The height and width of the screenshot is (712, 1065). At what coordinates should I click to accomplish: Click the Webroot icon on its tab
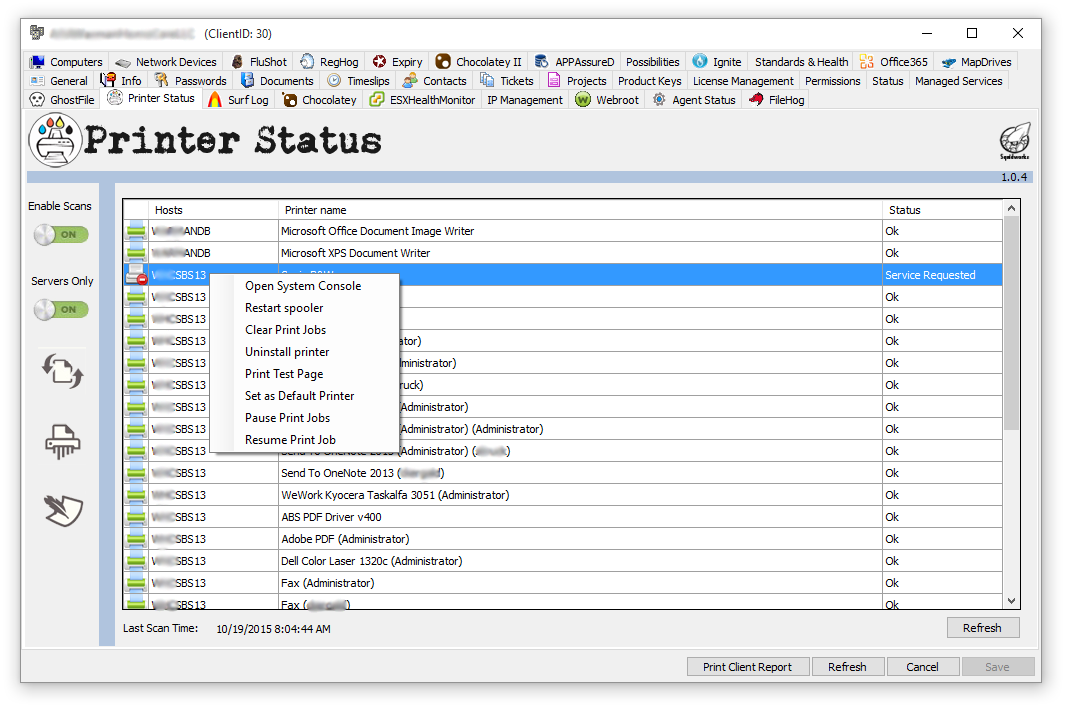tap(583, 99)
